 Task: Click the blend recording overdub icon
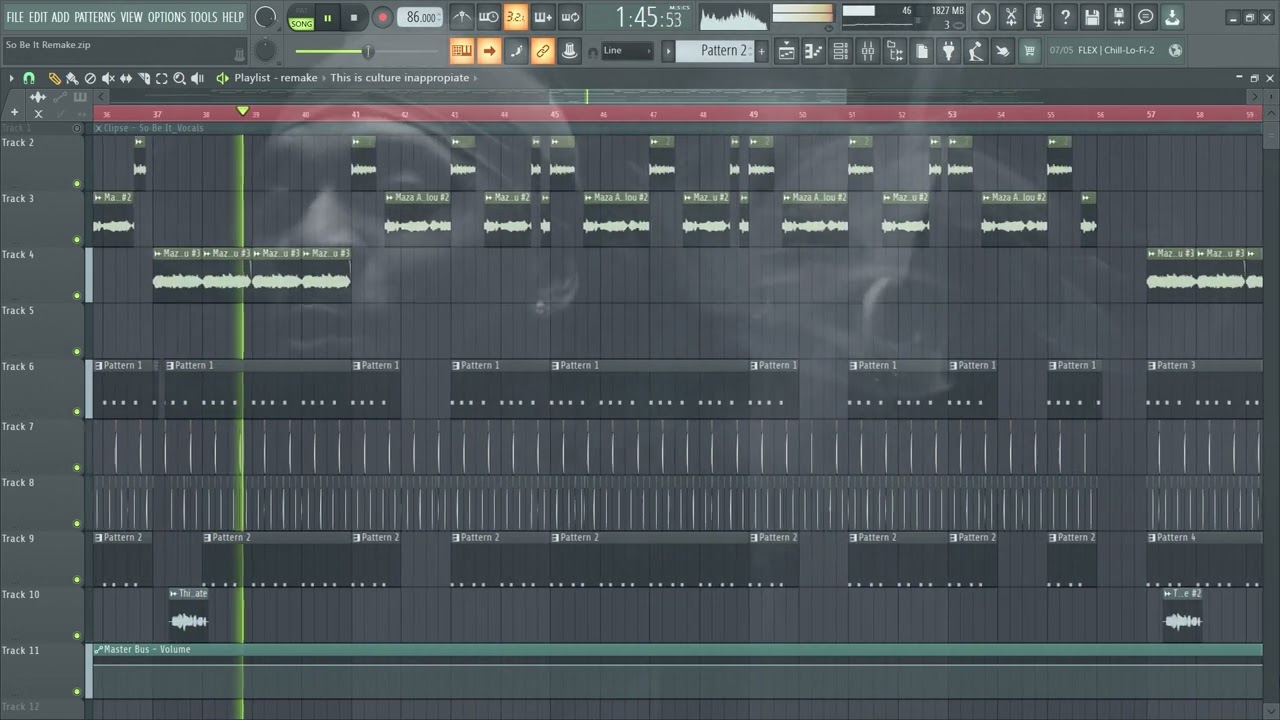[x=543, y=17]
